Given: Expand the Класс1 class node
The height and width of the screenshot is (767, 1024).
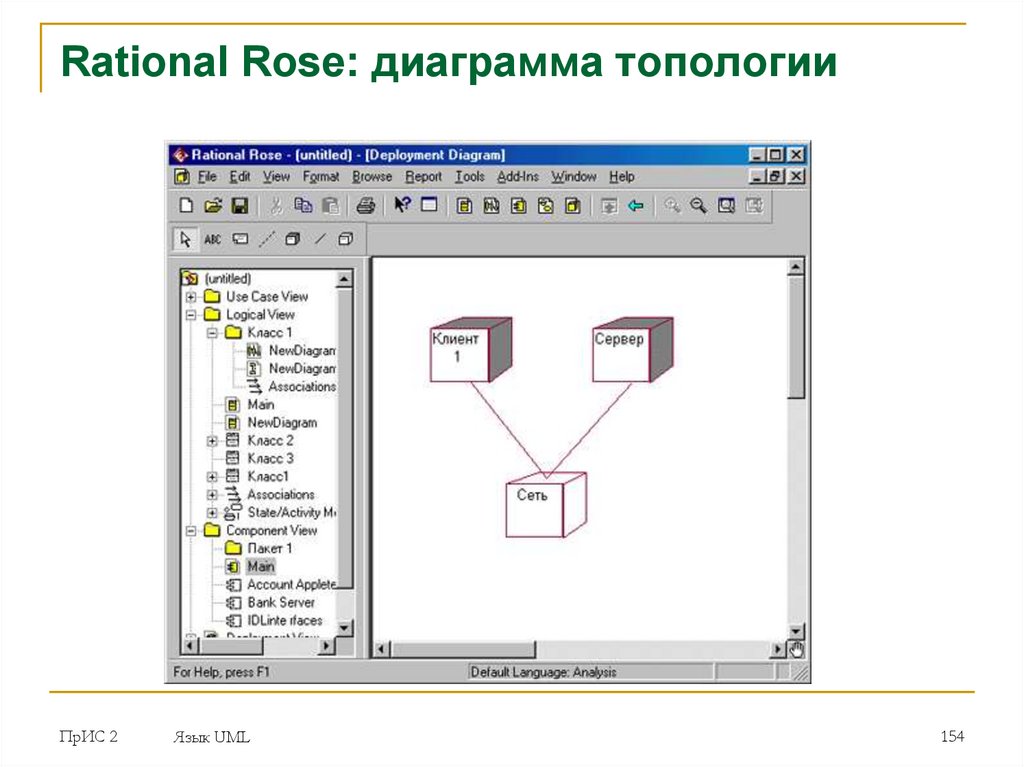Looking at the screenshot, I should point(212,477).
